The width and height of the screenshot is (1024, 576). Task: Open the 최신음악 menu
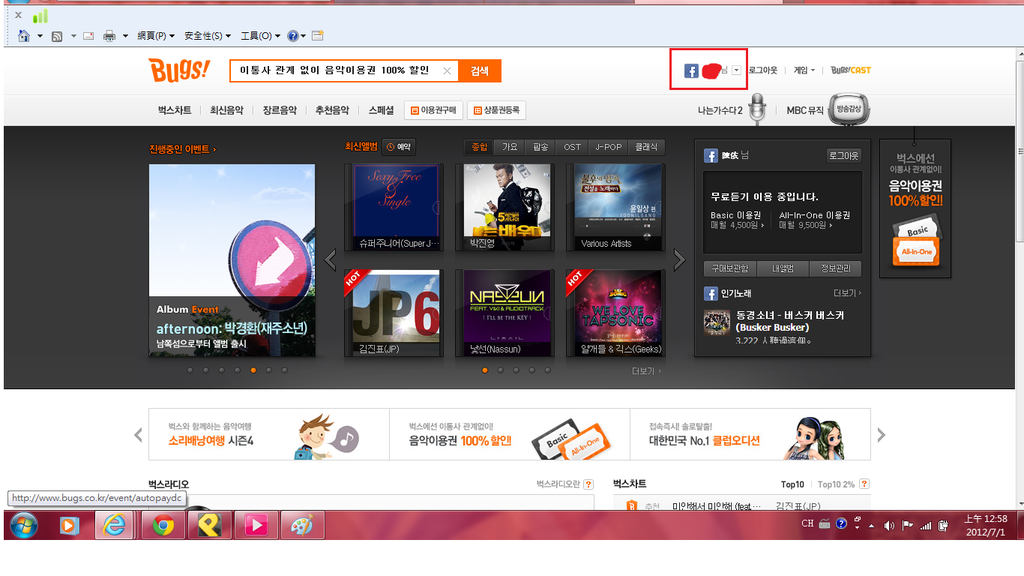tap(227, 110)
